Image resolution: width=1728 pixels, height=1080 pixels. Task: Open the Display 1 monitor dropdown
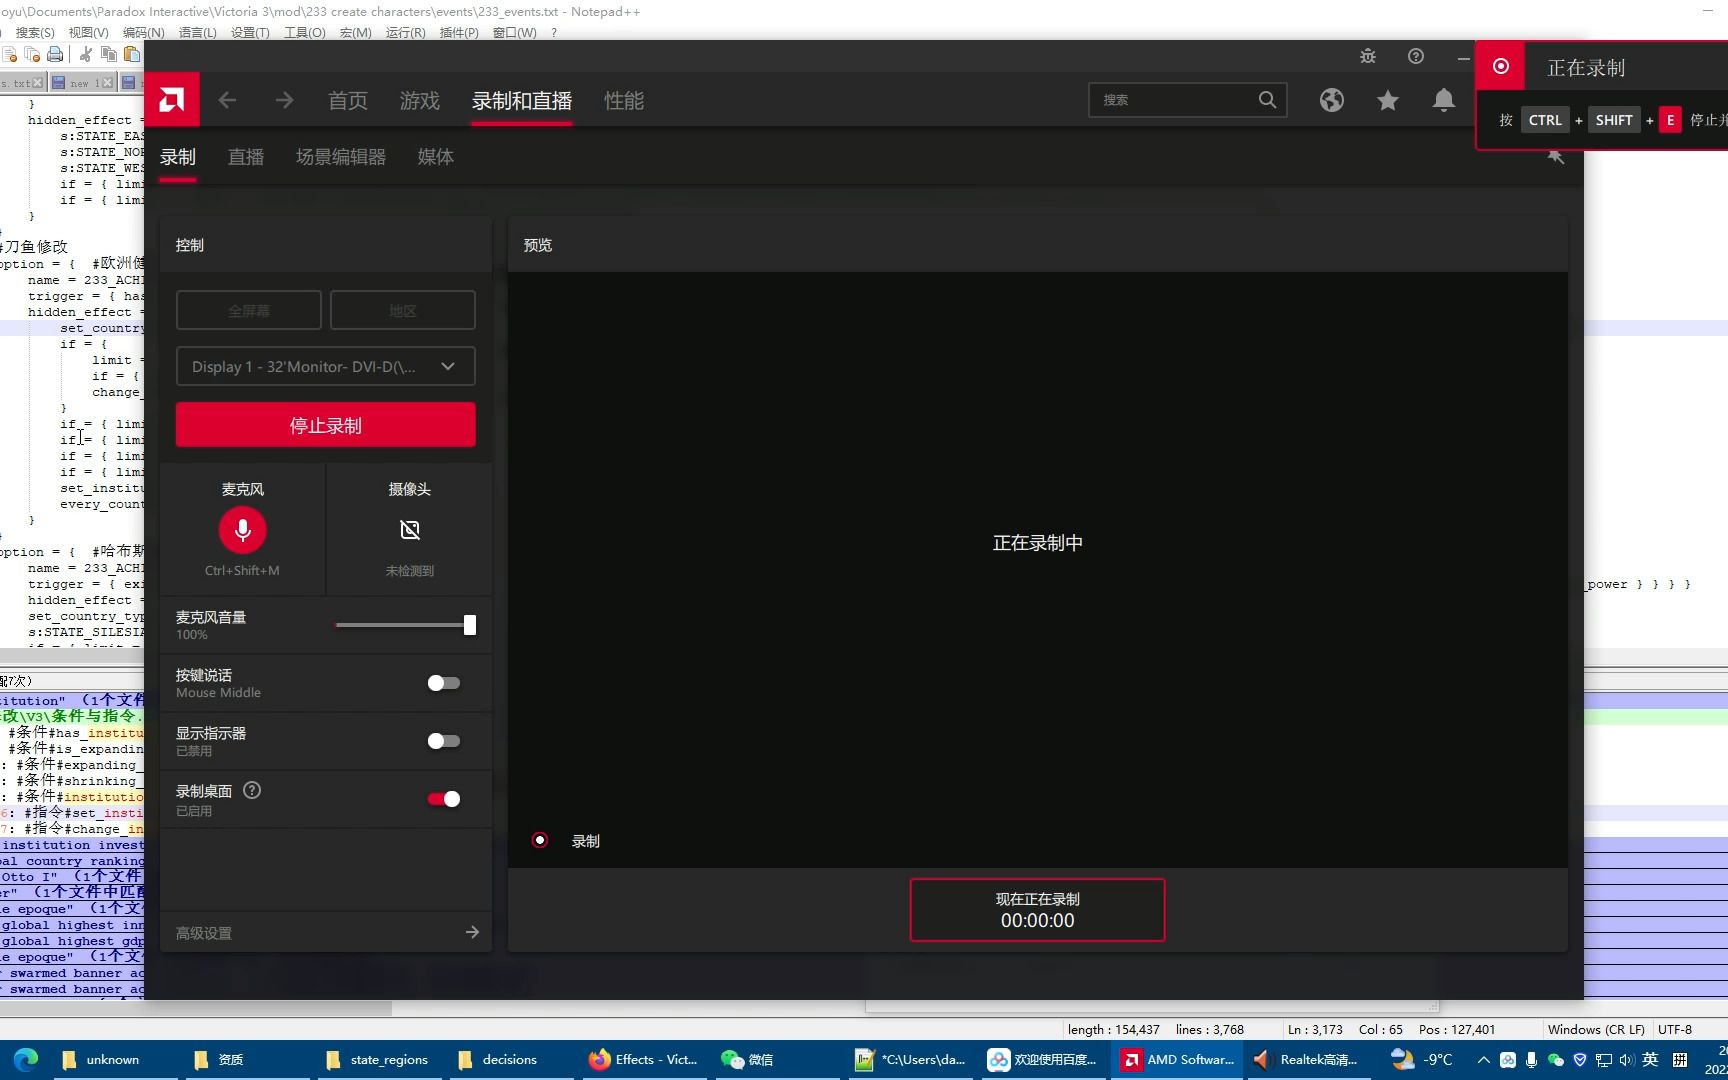tap(326, 366)
